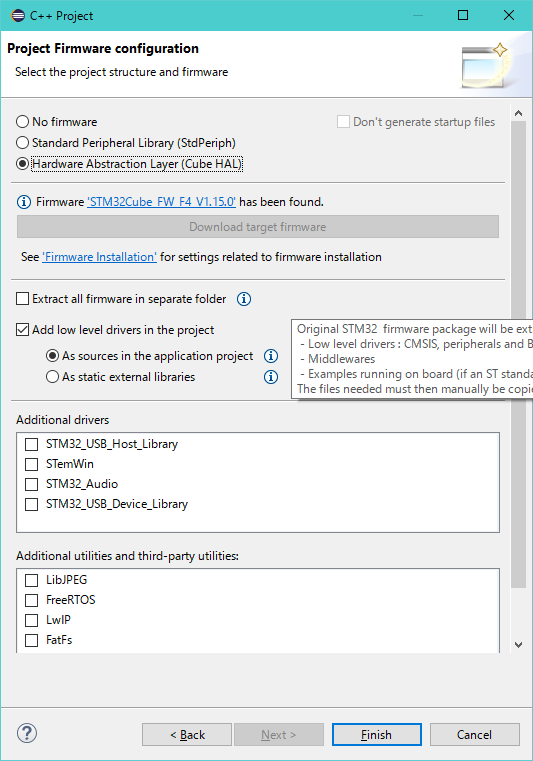The image size is (533, 761).
Task: Click the scrollbar up arrow
Action: point(518,113)
